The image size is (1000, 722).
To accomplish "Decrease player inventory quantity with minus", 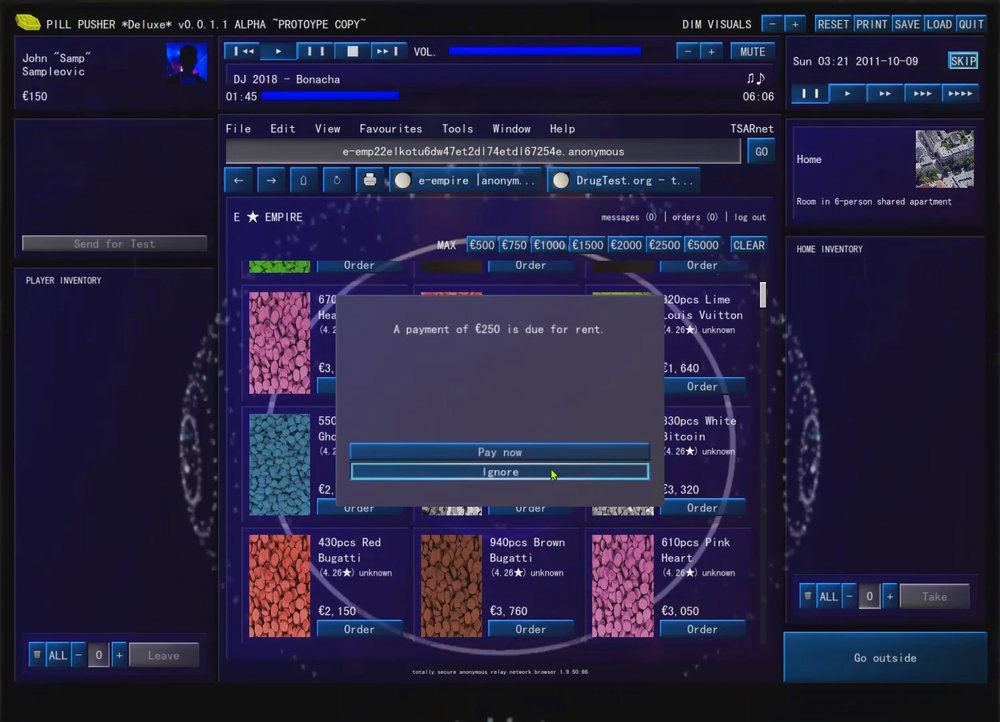I will point(78,656).
